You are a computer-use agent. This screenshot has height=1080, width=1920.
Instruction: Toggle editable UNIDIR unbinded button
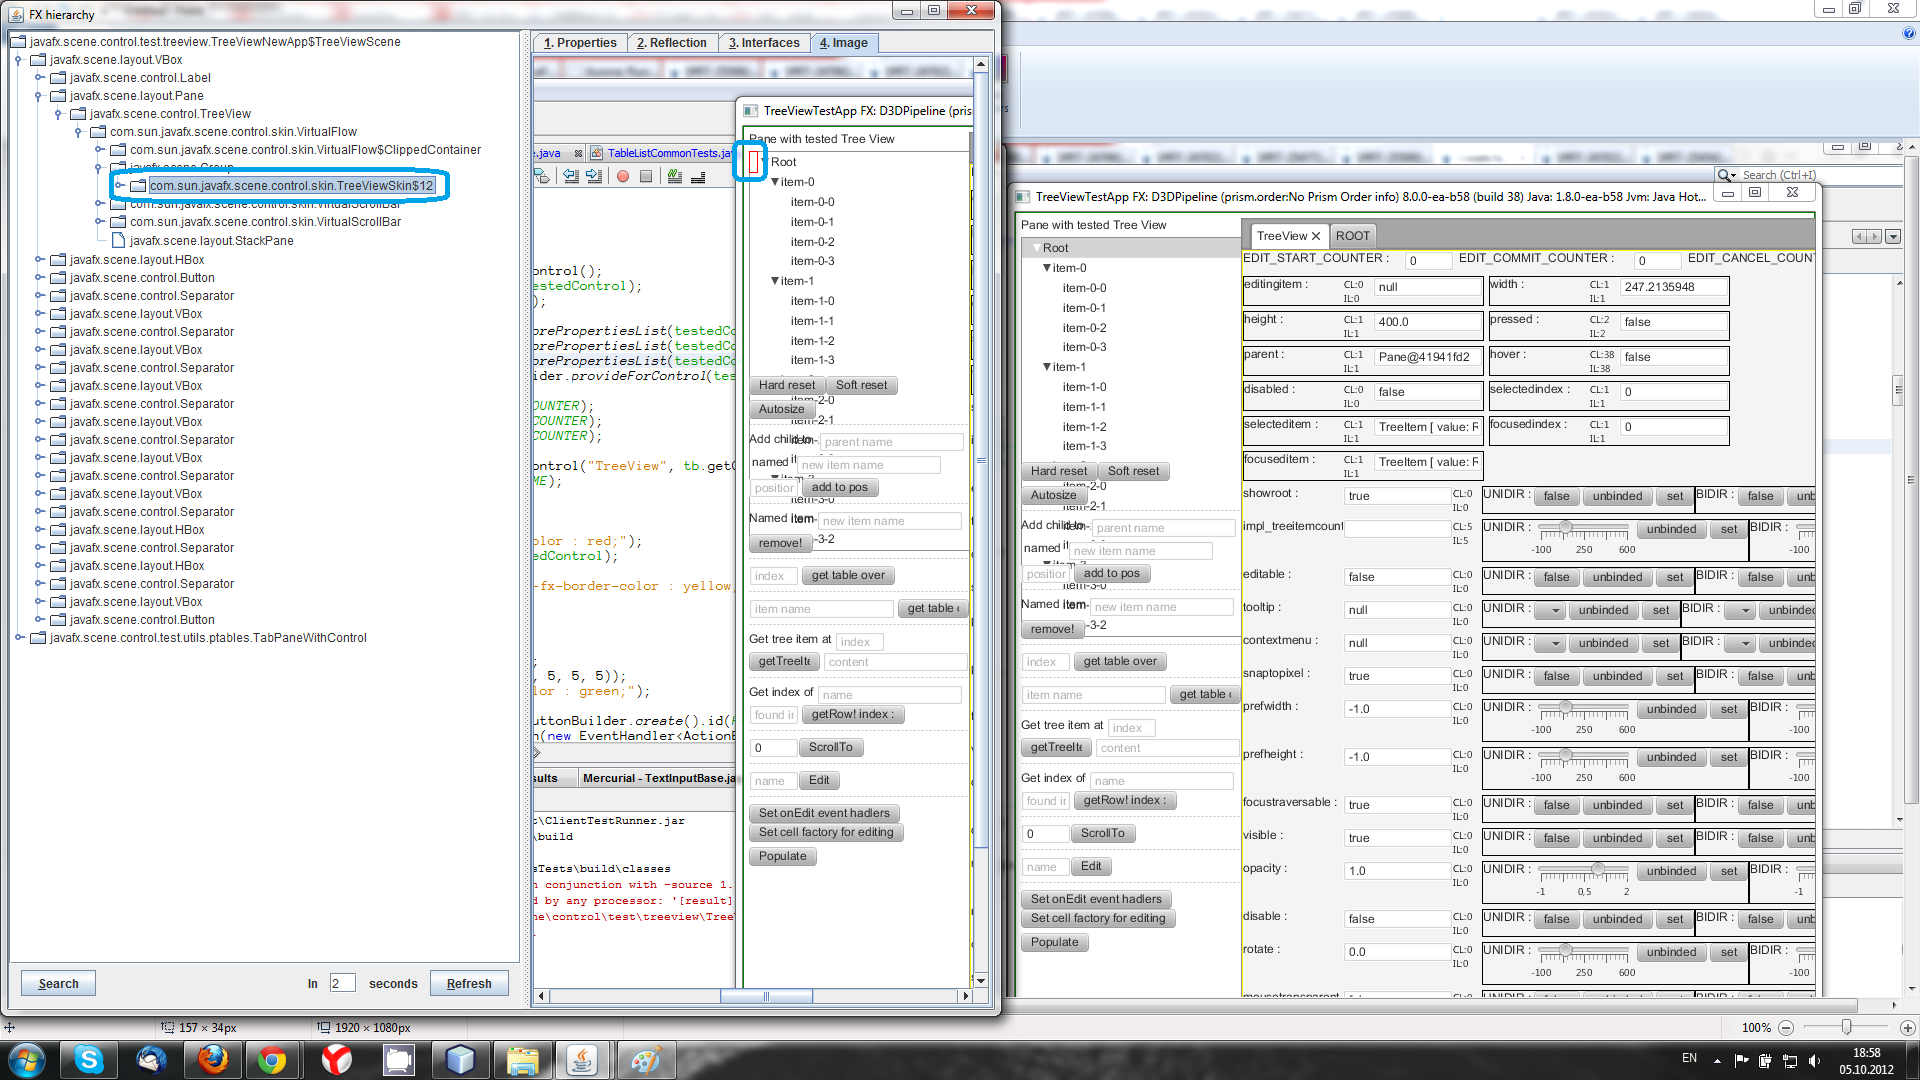point(1617,578)
